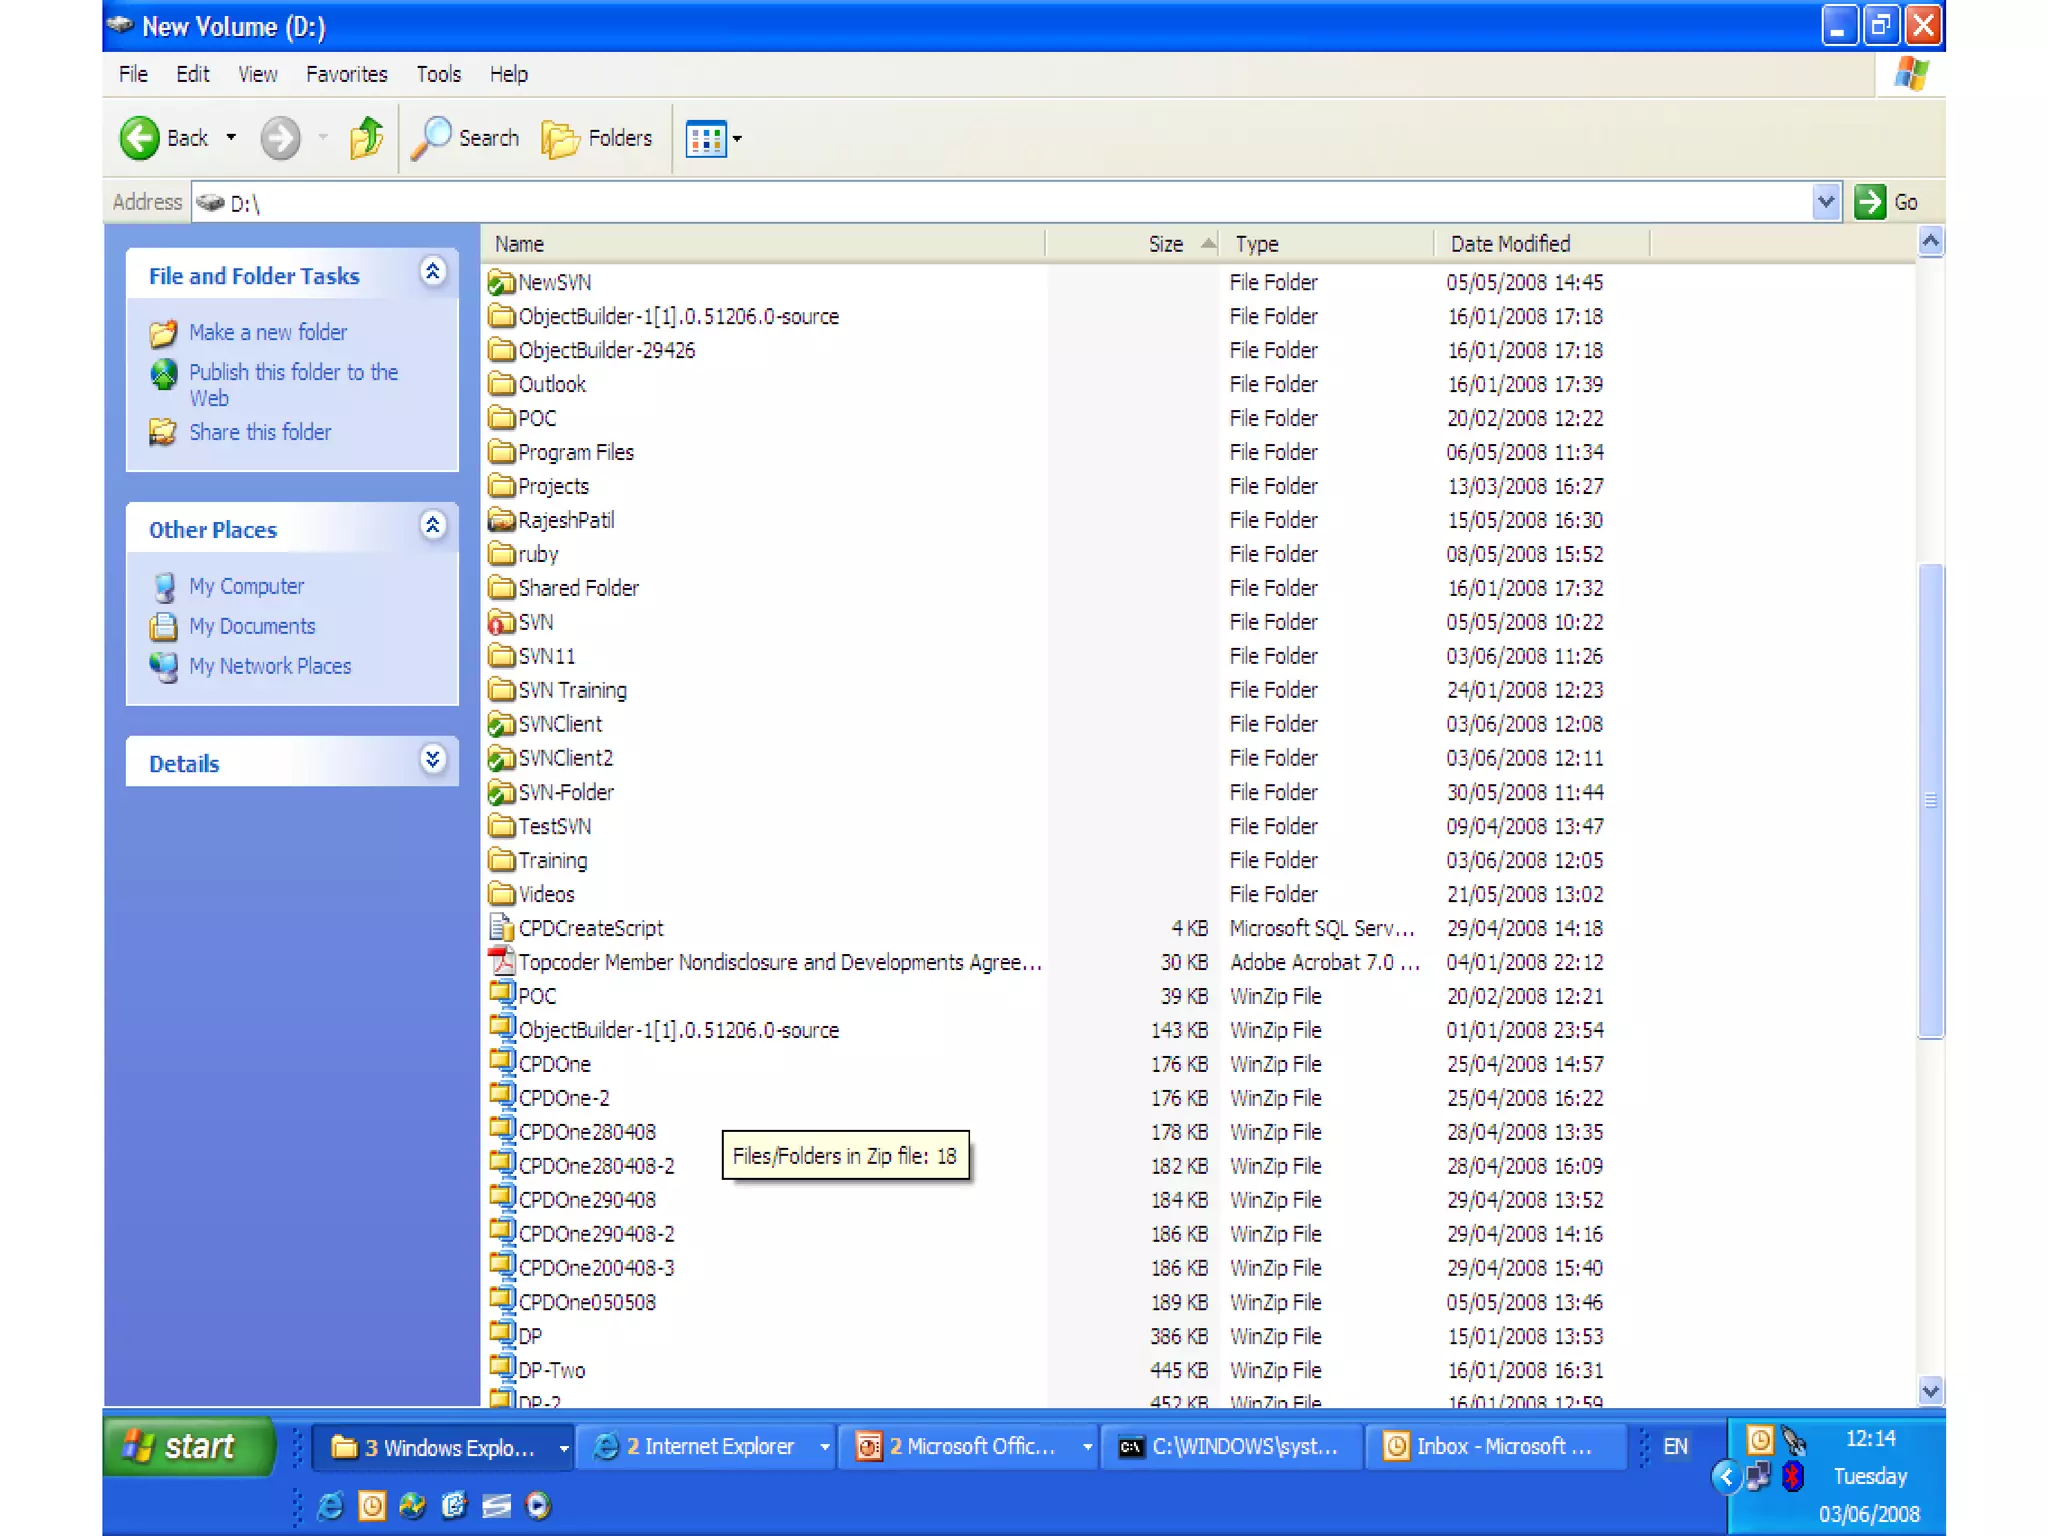This screenshot has width=2048, height=1536.
Task: Select the CPDOne050508 WinZip file icon
Action: pos(501,1300)
